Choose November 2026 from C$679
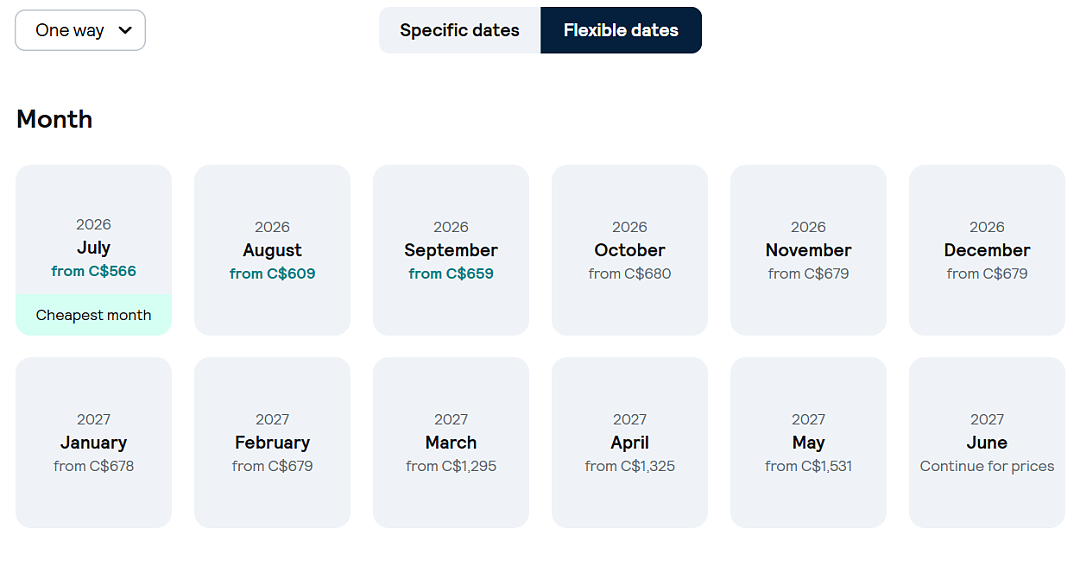The image size is (1080, 572). [808, 250]
